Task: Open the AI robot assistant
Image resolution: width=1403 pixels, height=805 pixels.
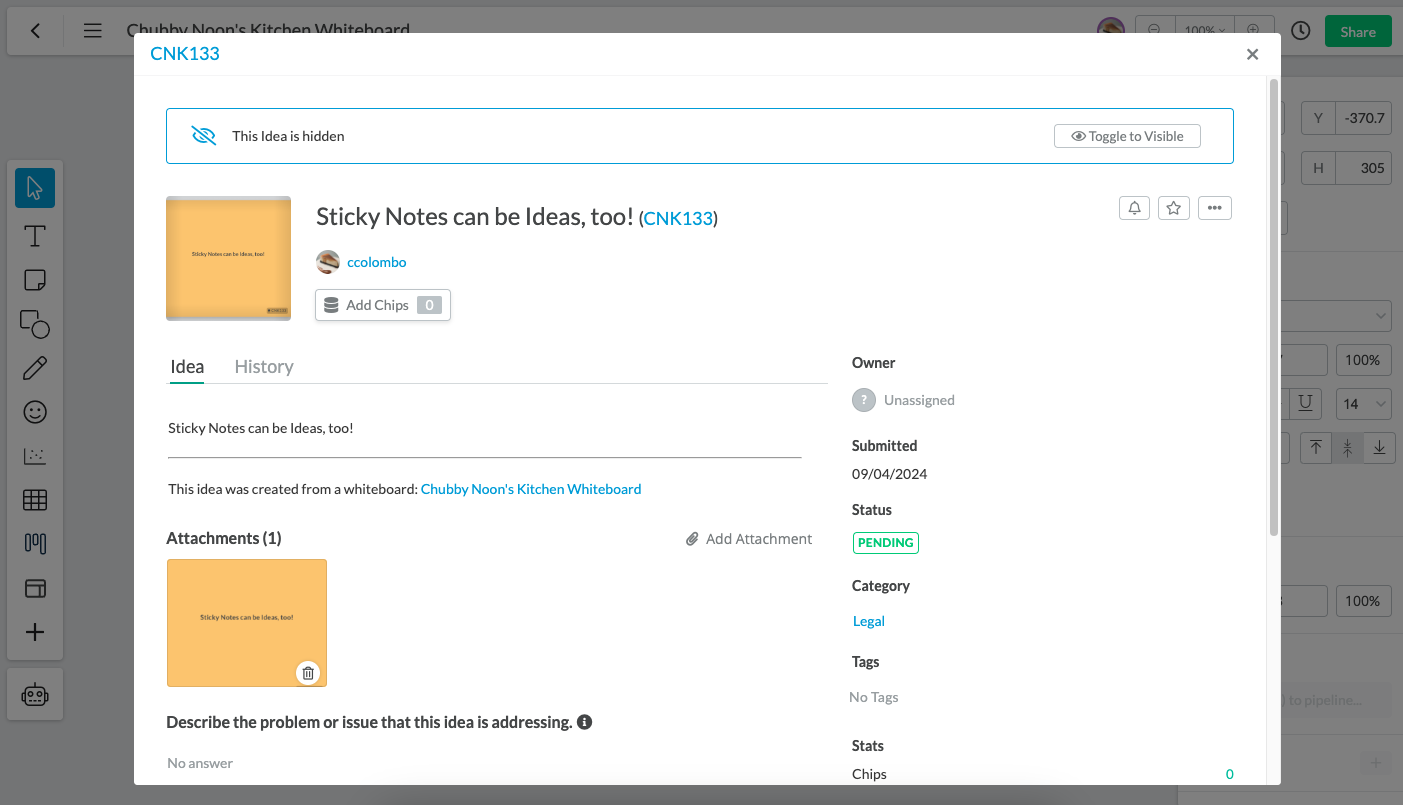Action: click(x=35, y=695)
